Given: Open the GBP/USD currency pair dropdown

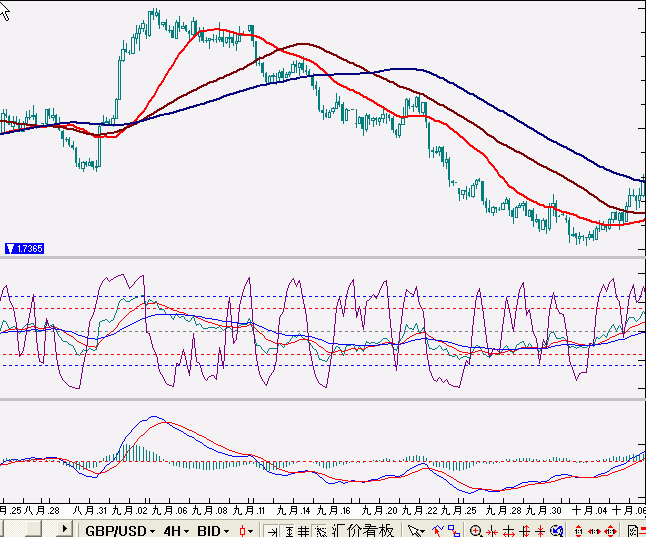Looking at the screenshot, I should coord(119,530).
